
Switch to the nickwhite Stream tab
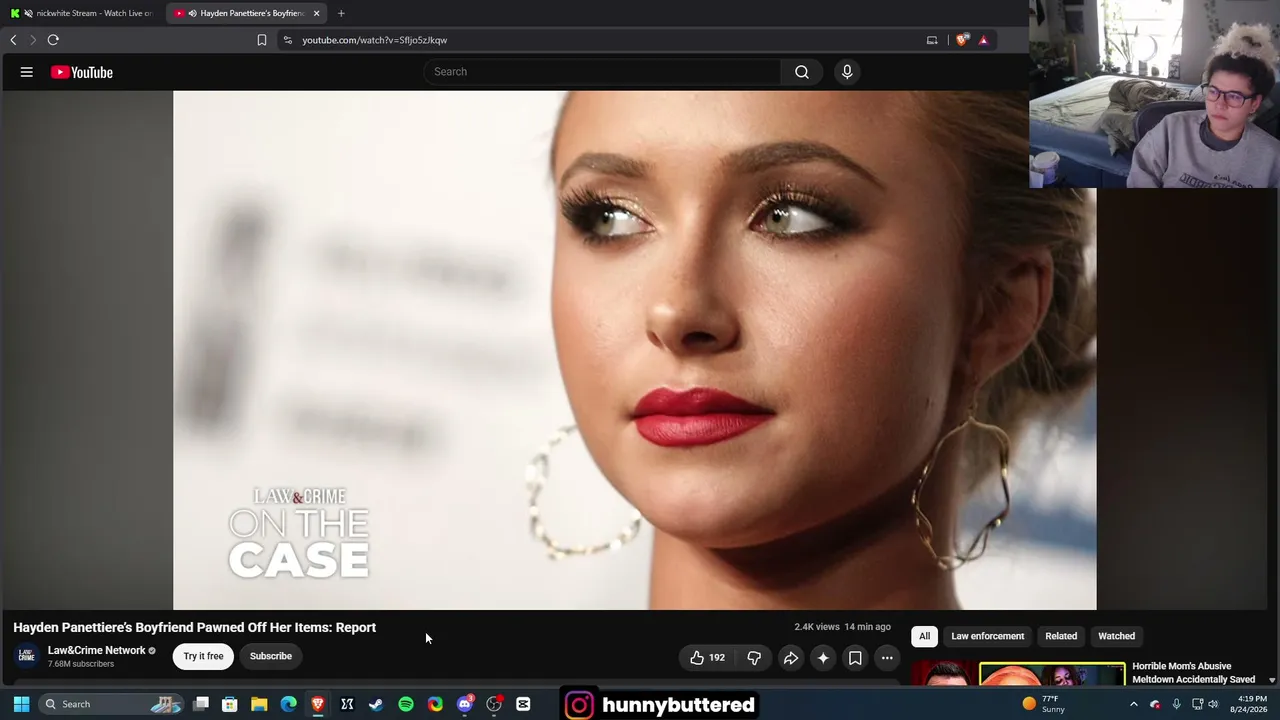coord(82,13)
